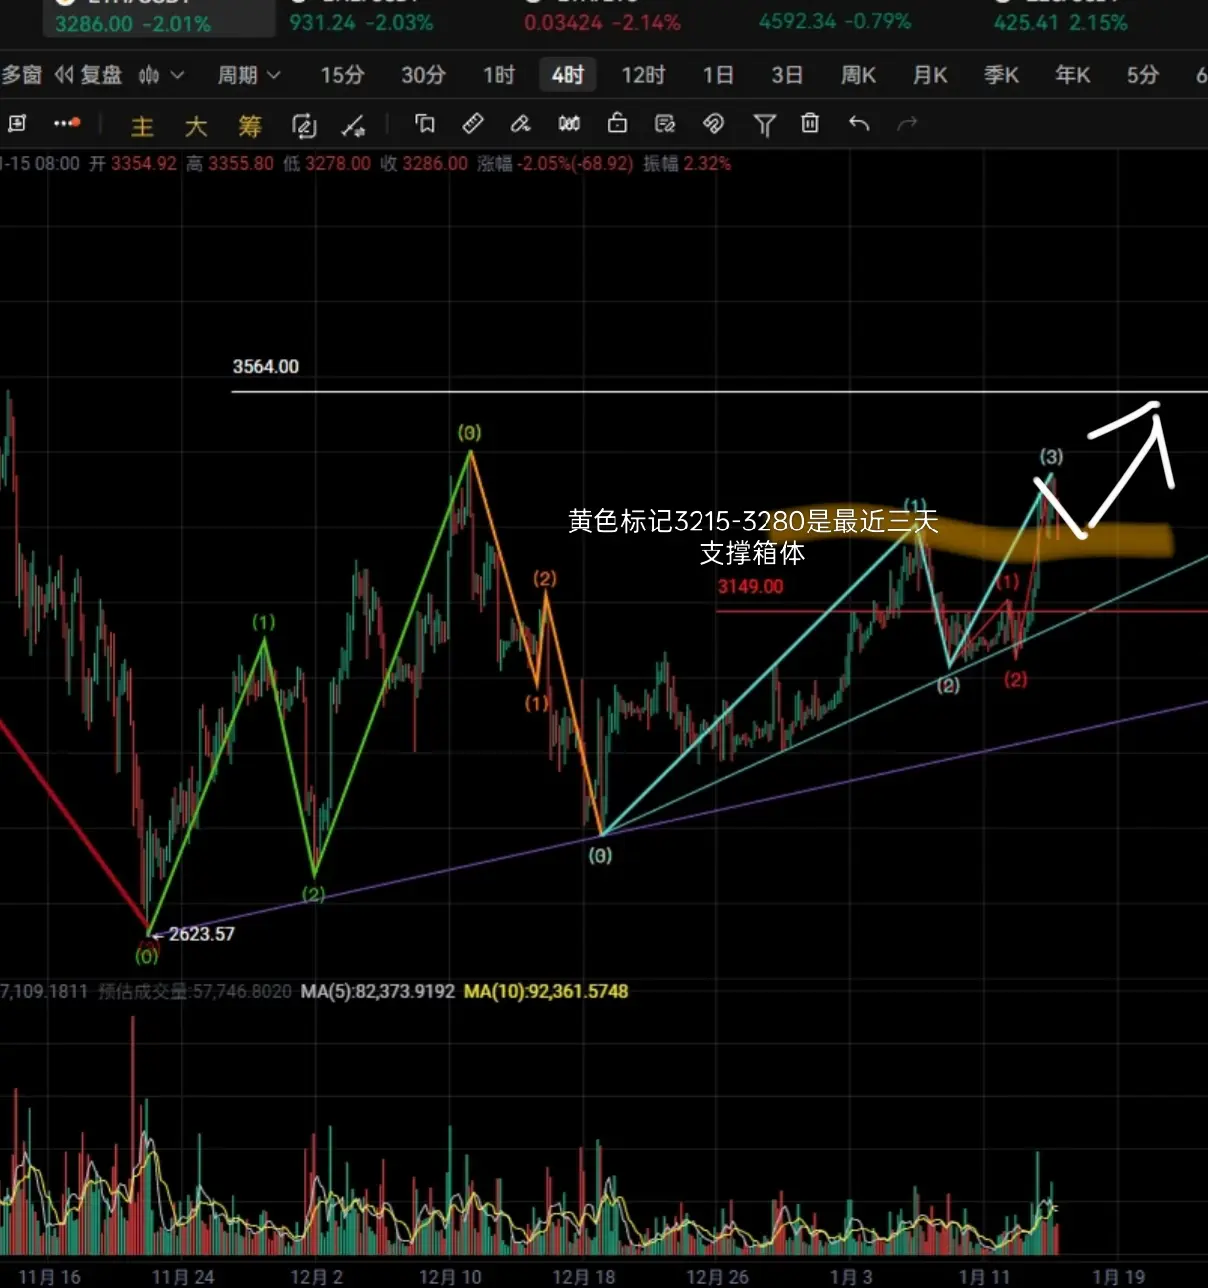
Task: Click the 3286.00 -2.01% ticker
Action: tap(133, 23)
